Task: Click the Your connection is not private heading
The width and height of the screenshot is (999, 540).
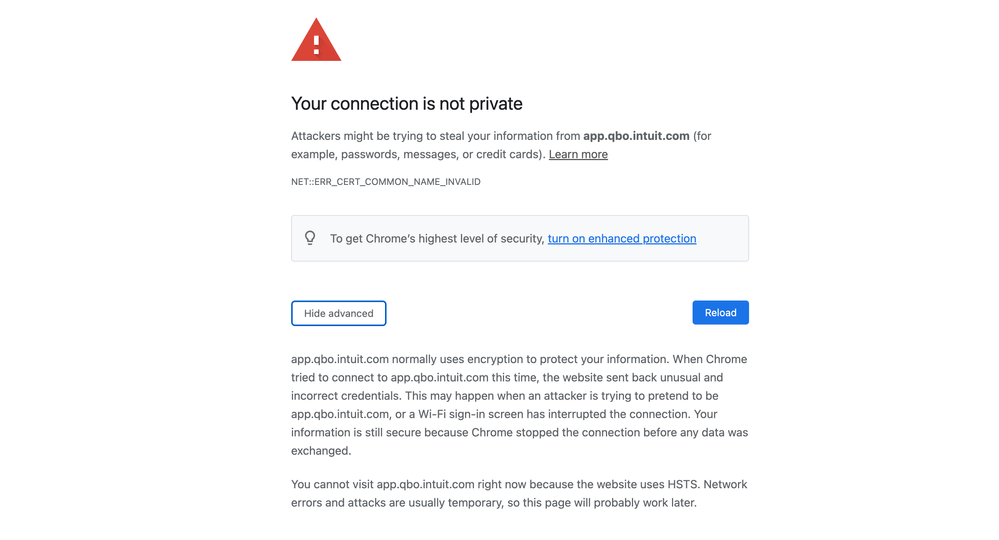Action: click(x=406, y=104)
